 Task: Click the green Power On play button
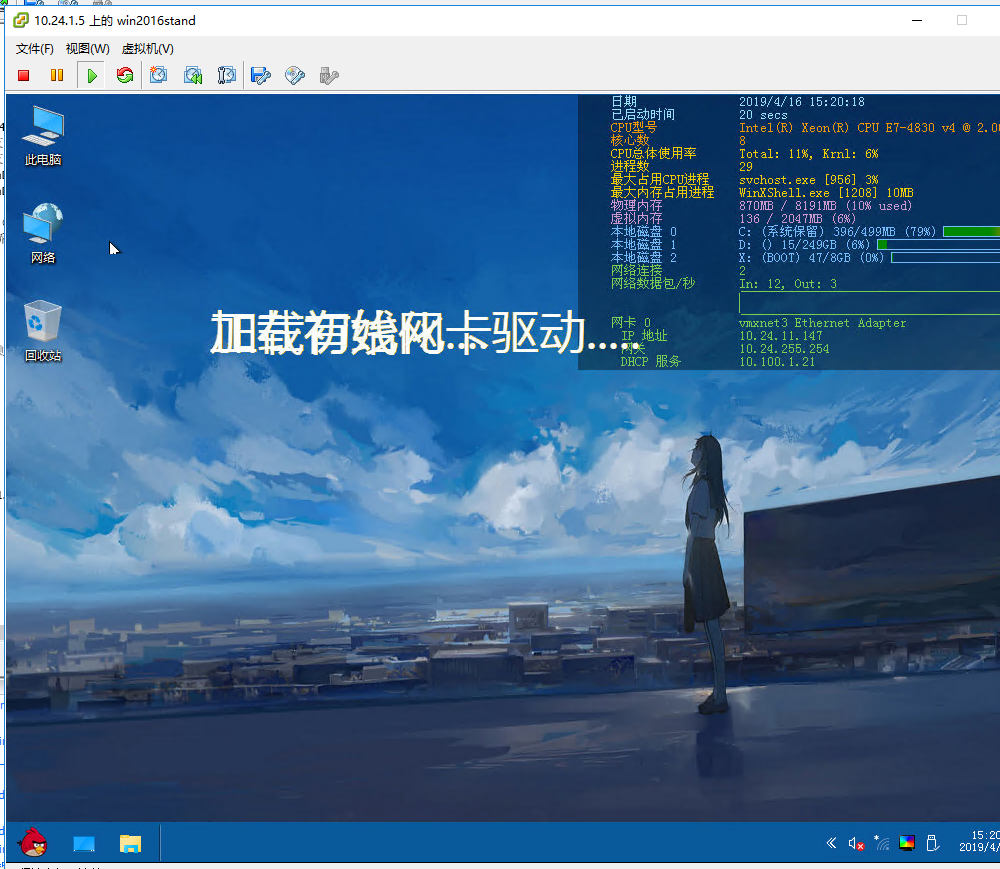(x=91, y=75)
